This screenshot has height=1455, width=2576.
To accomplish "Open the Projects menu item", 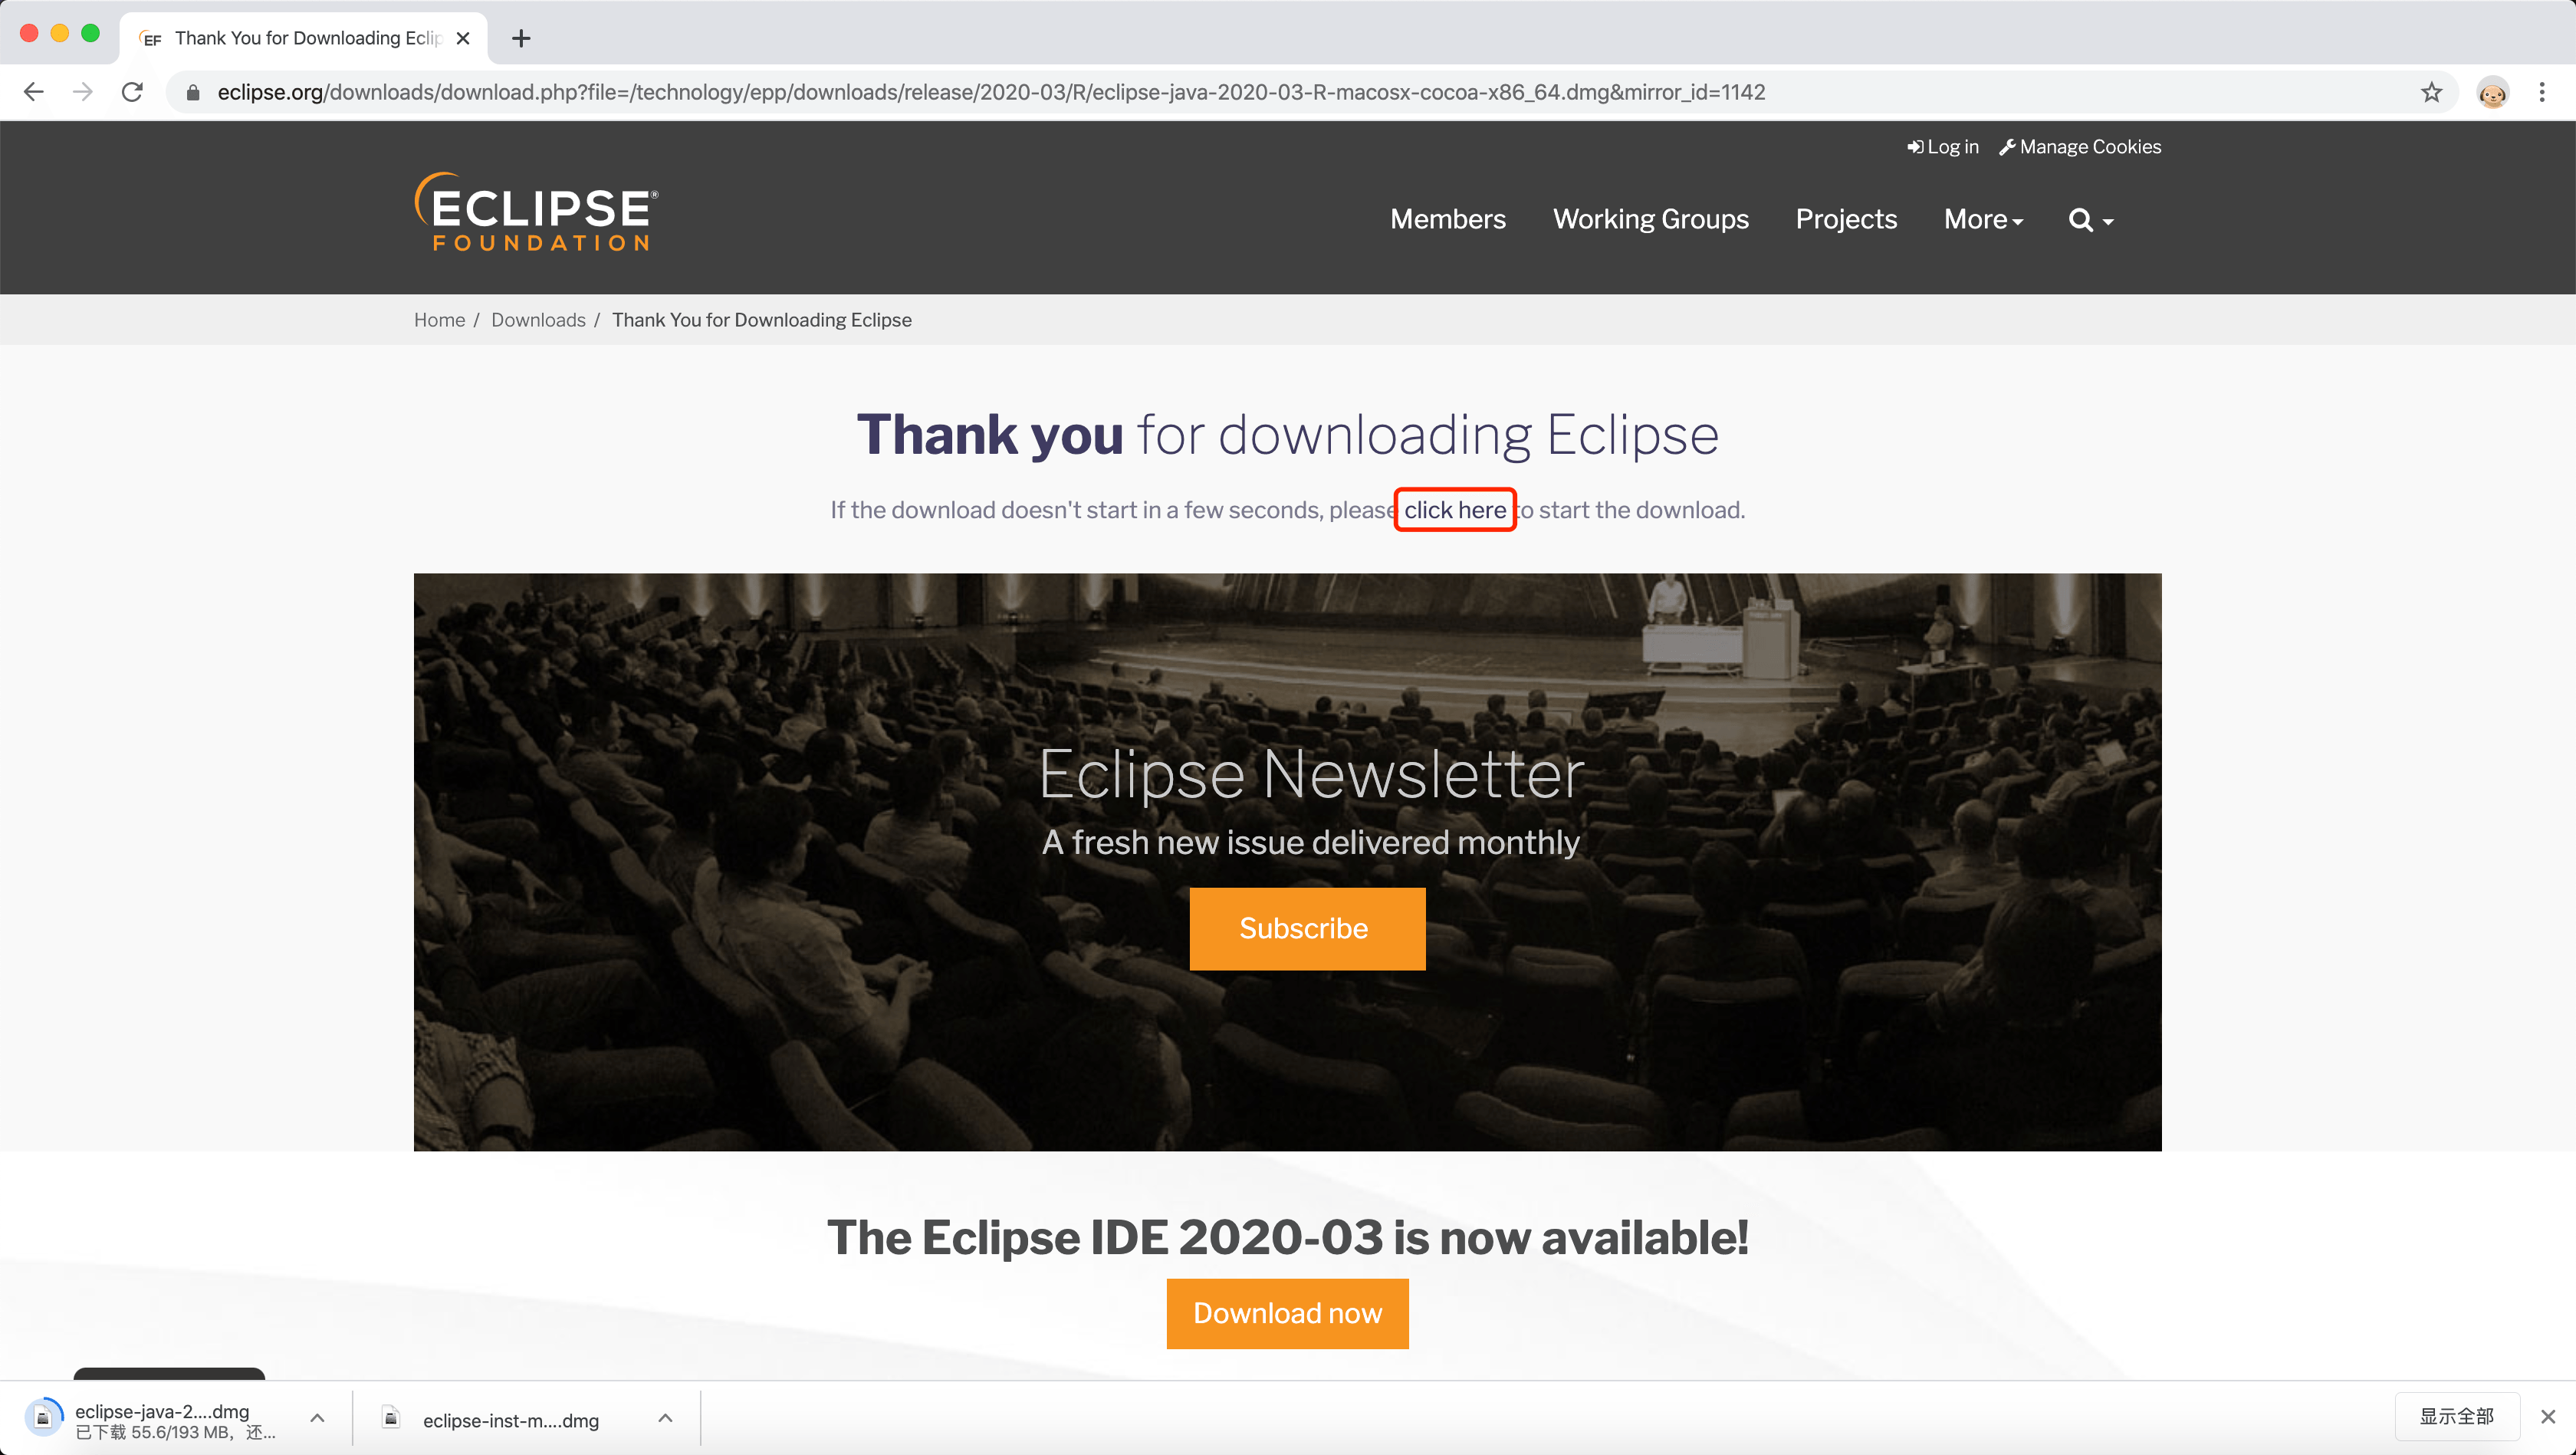I will tap(1846, 220).
